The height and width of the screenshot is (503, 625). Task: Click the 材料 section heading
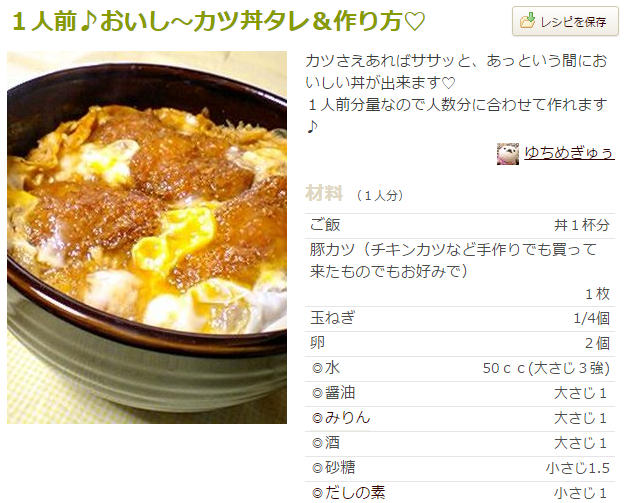(324, 194)
